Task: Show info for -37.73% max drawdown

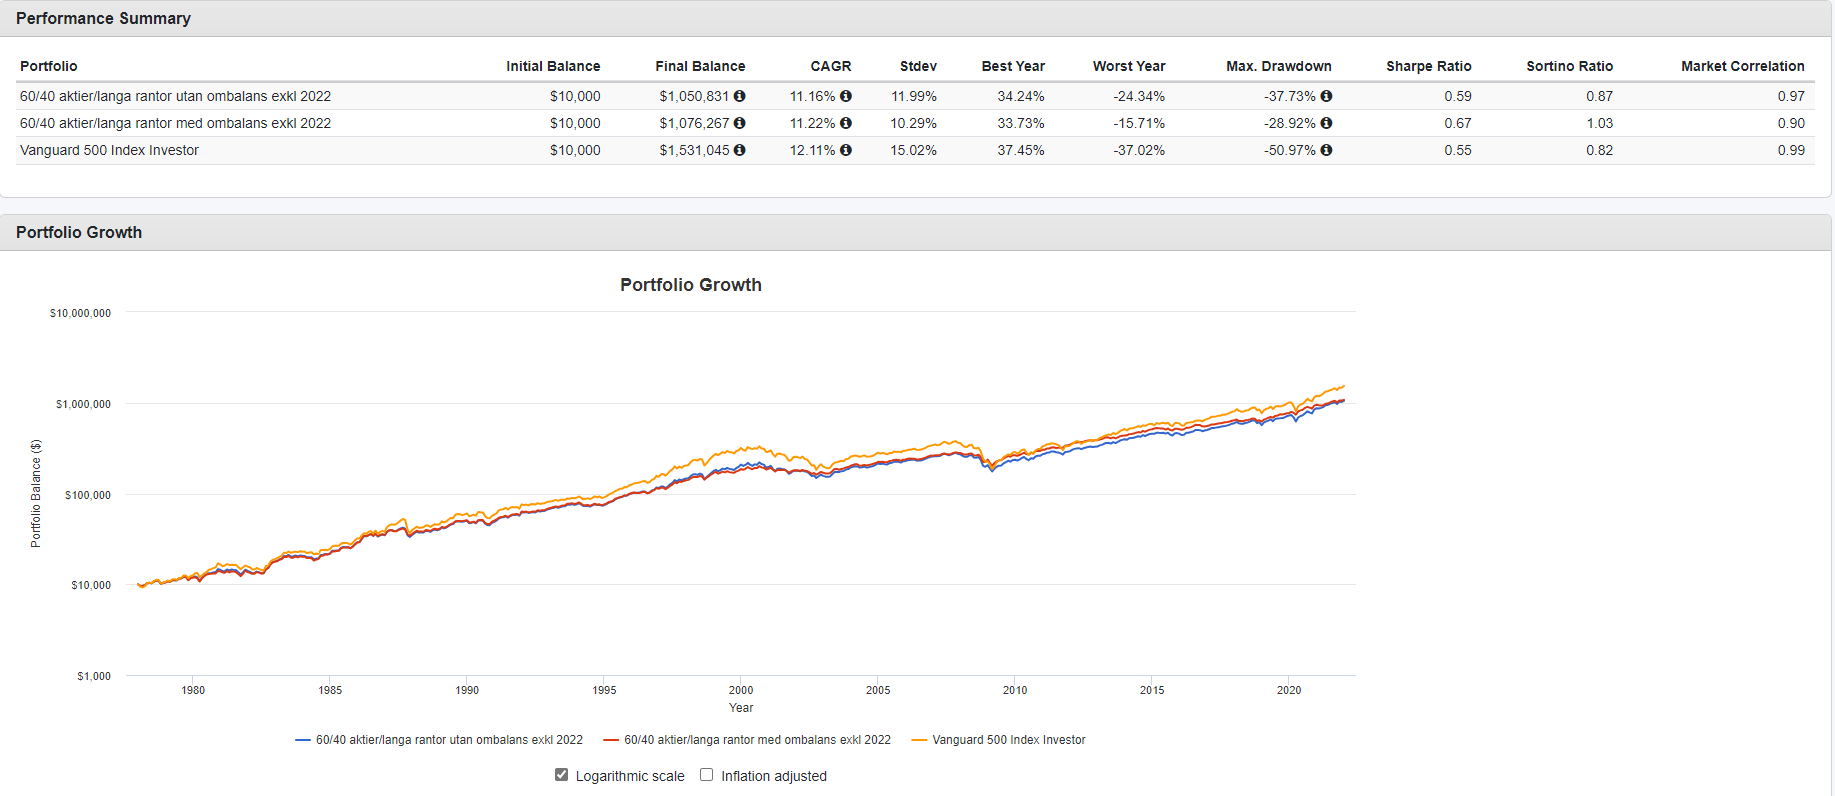Action: pyautogui.click(x=1326, y=96)
